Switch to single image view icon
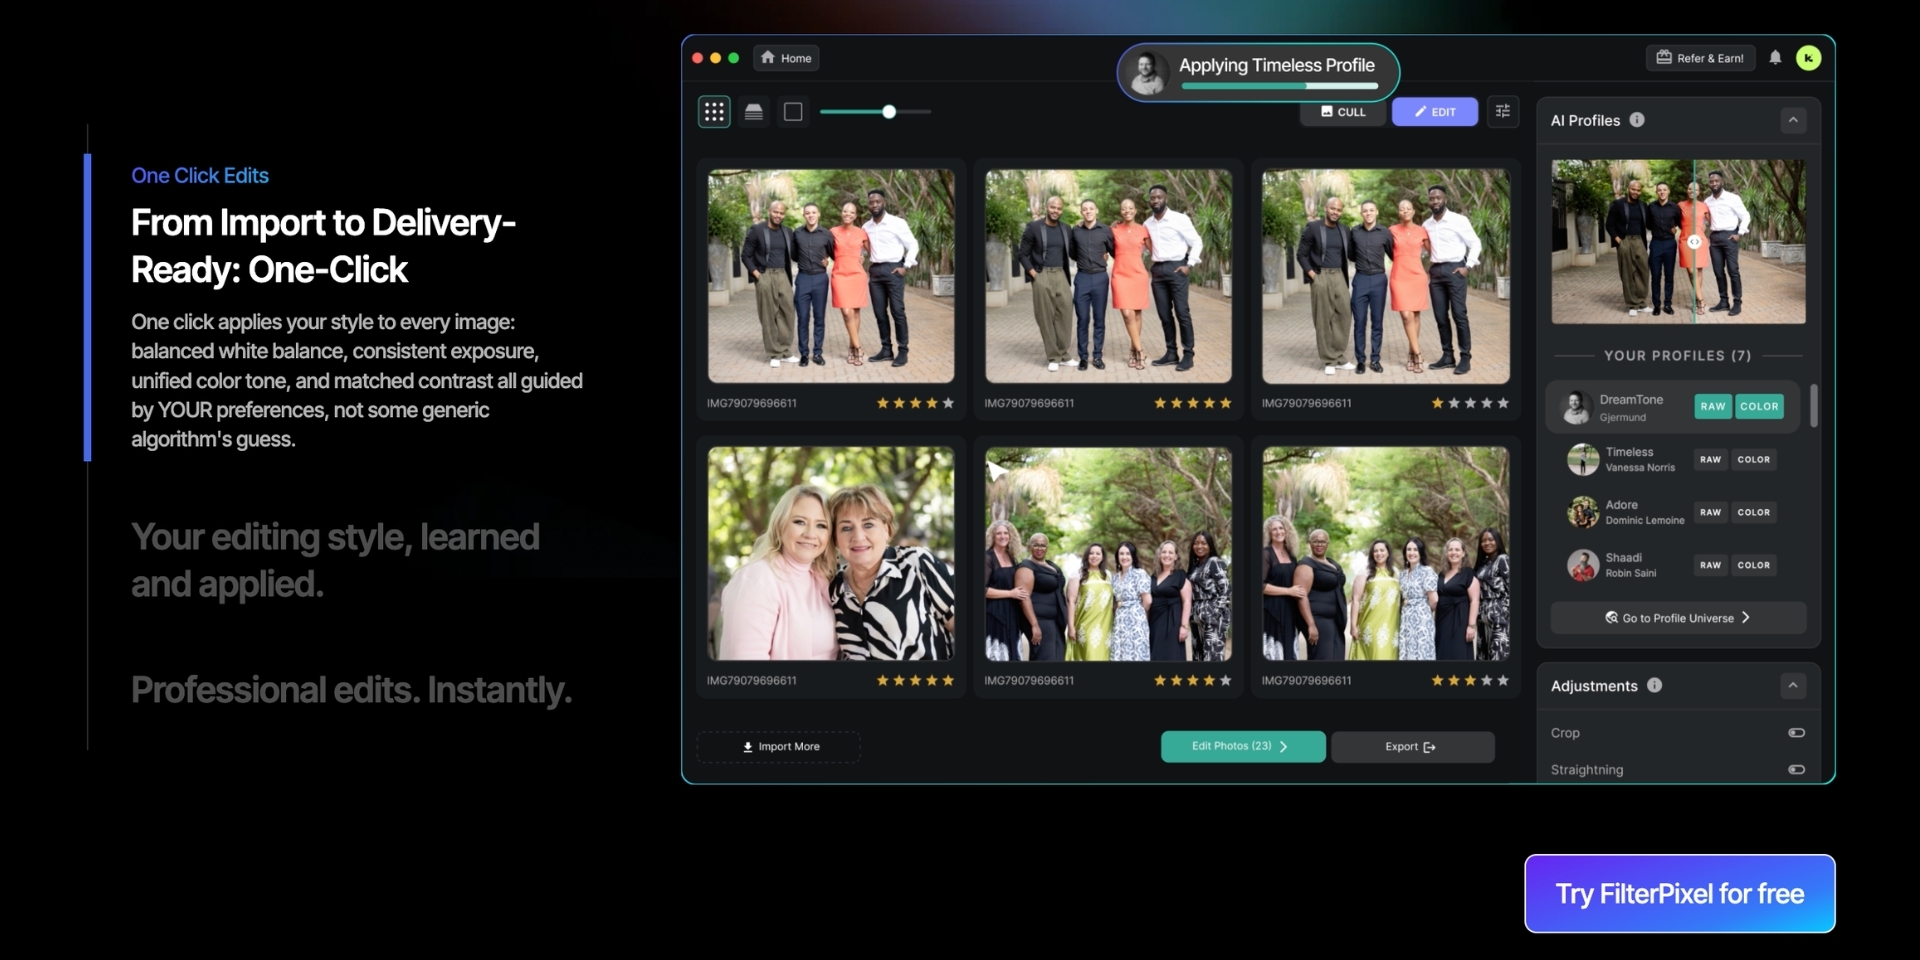This screenshot has width=1920, height=960. 793,112
